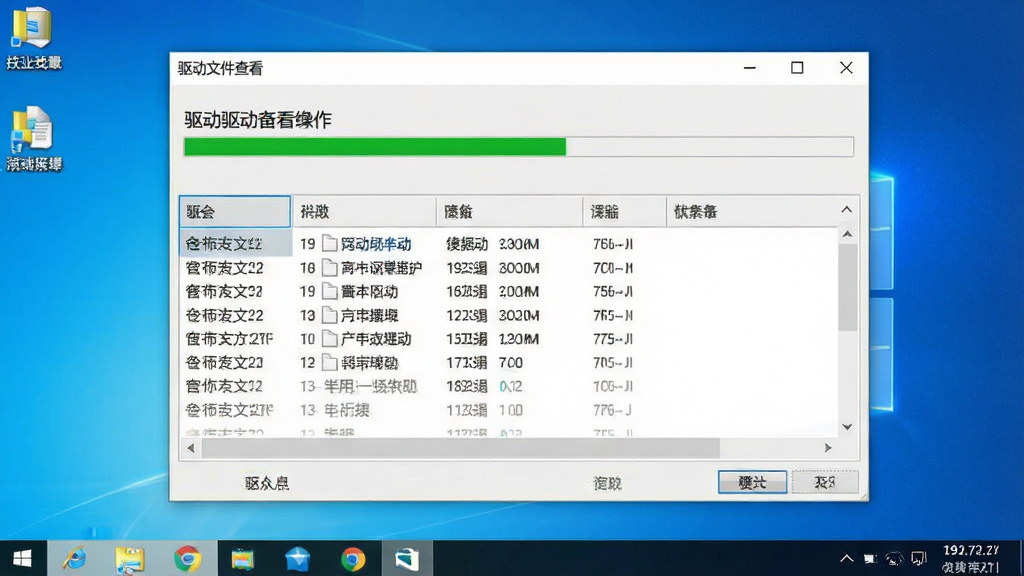This screenshot has width=1024, height=576.
Task: Click the bottom label left of the buttons
Action: click(x=607, y=483)
